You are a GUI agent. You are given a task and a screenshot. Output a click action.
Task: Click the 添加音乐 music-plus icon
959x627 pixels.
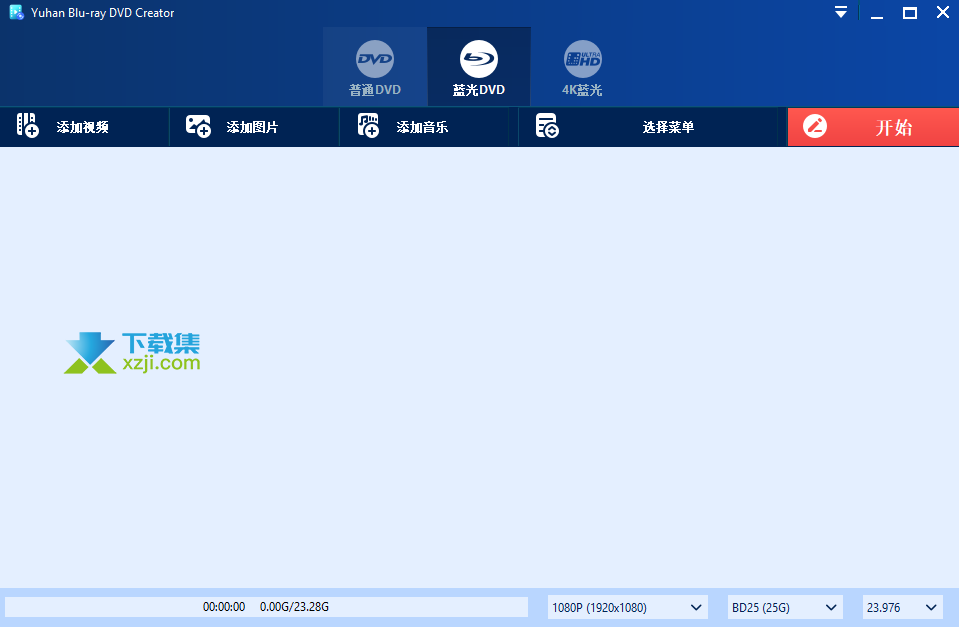pyautogui.click(x=368, y=125)
